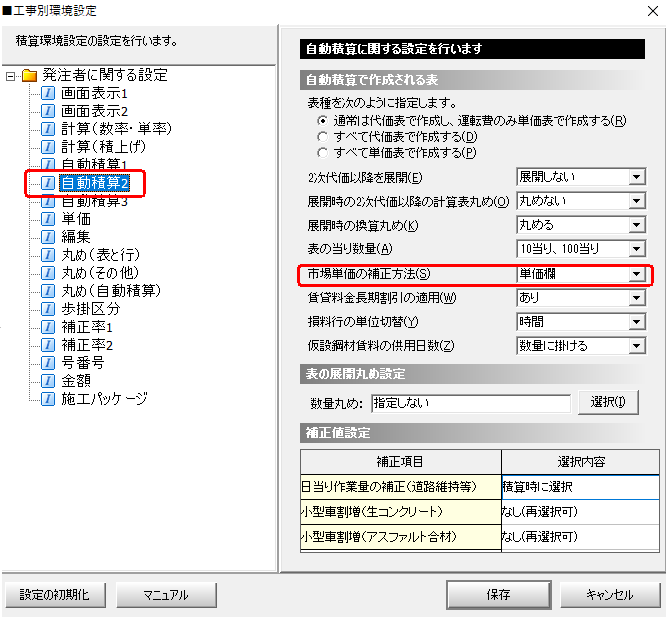Open the 金額 settings page
666x618 pixels.
click(x=76, y=381)
